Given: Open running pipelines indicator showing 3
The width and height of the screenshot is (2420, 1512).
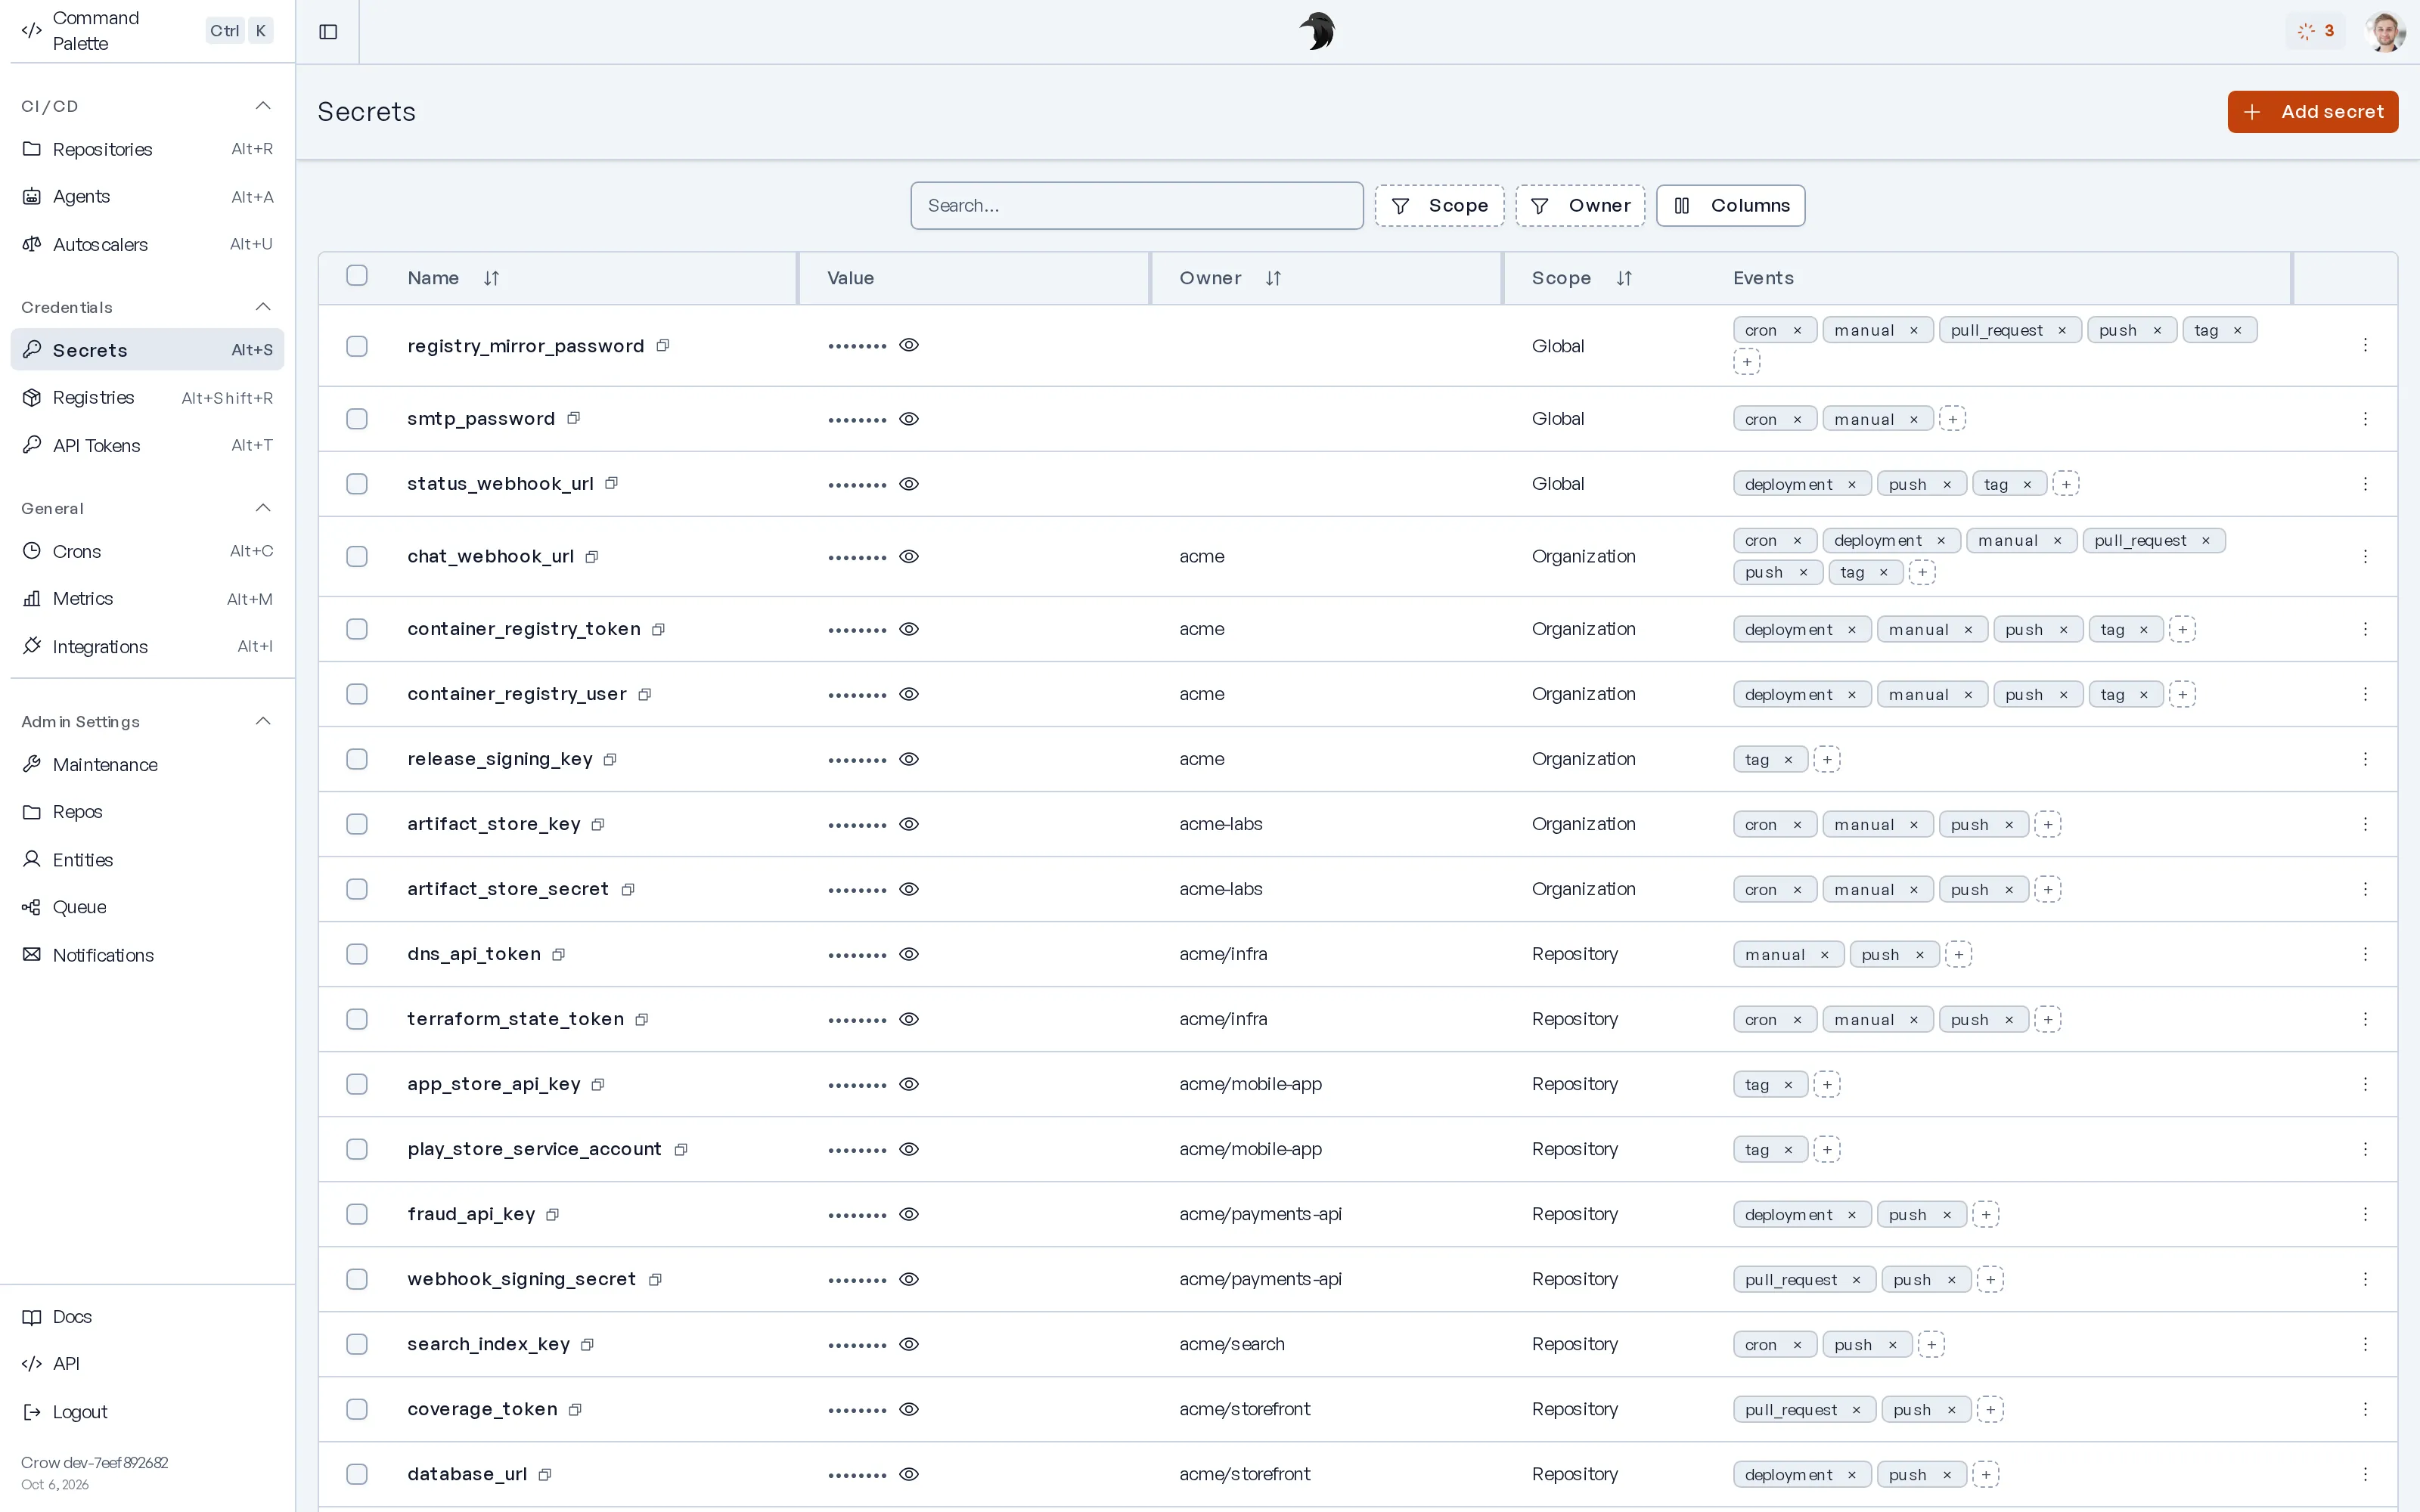Looking at the screenshot, I should click(2316, 31).
